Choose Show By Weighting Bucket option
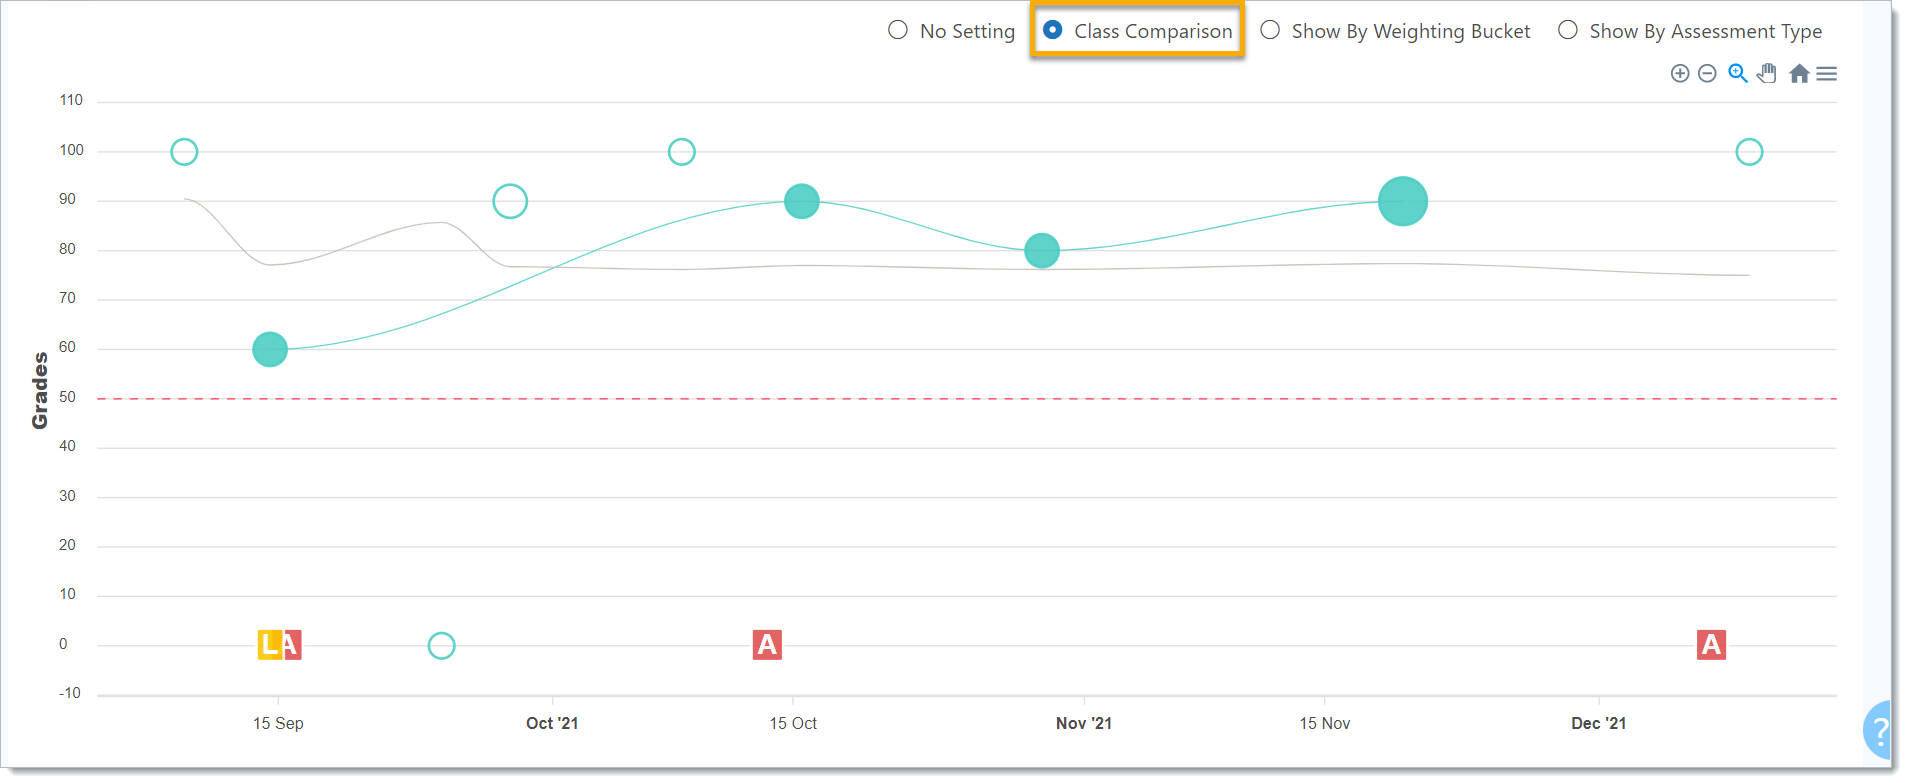Viewport: 1907px width, 783px height. click(x=1270, y=31)
